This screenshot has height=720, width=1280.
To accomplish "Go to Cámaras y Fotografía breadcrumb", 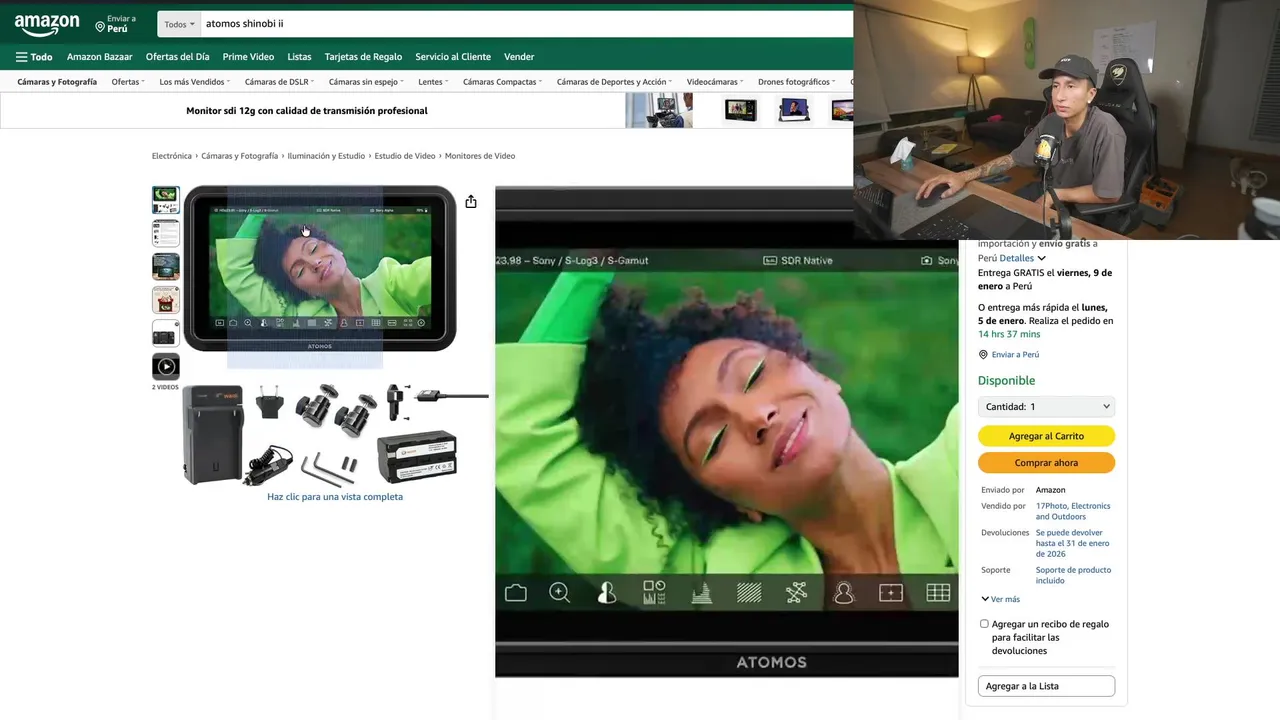I will [239, 156].
